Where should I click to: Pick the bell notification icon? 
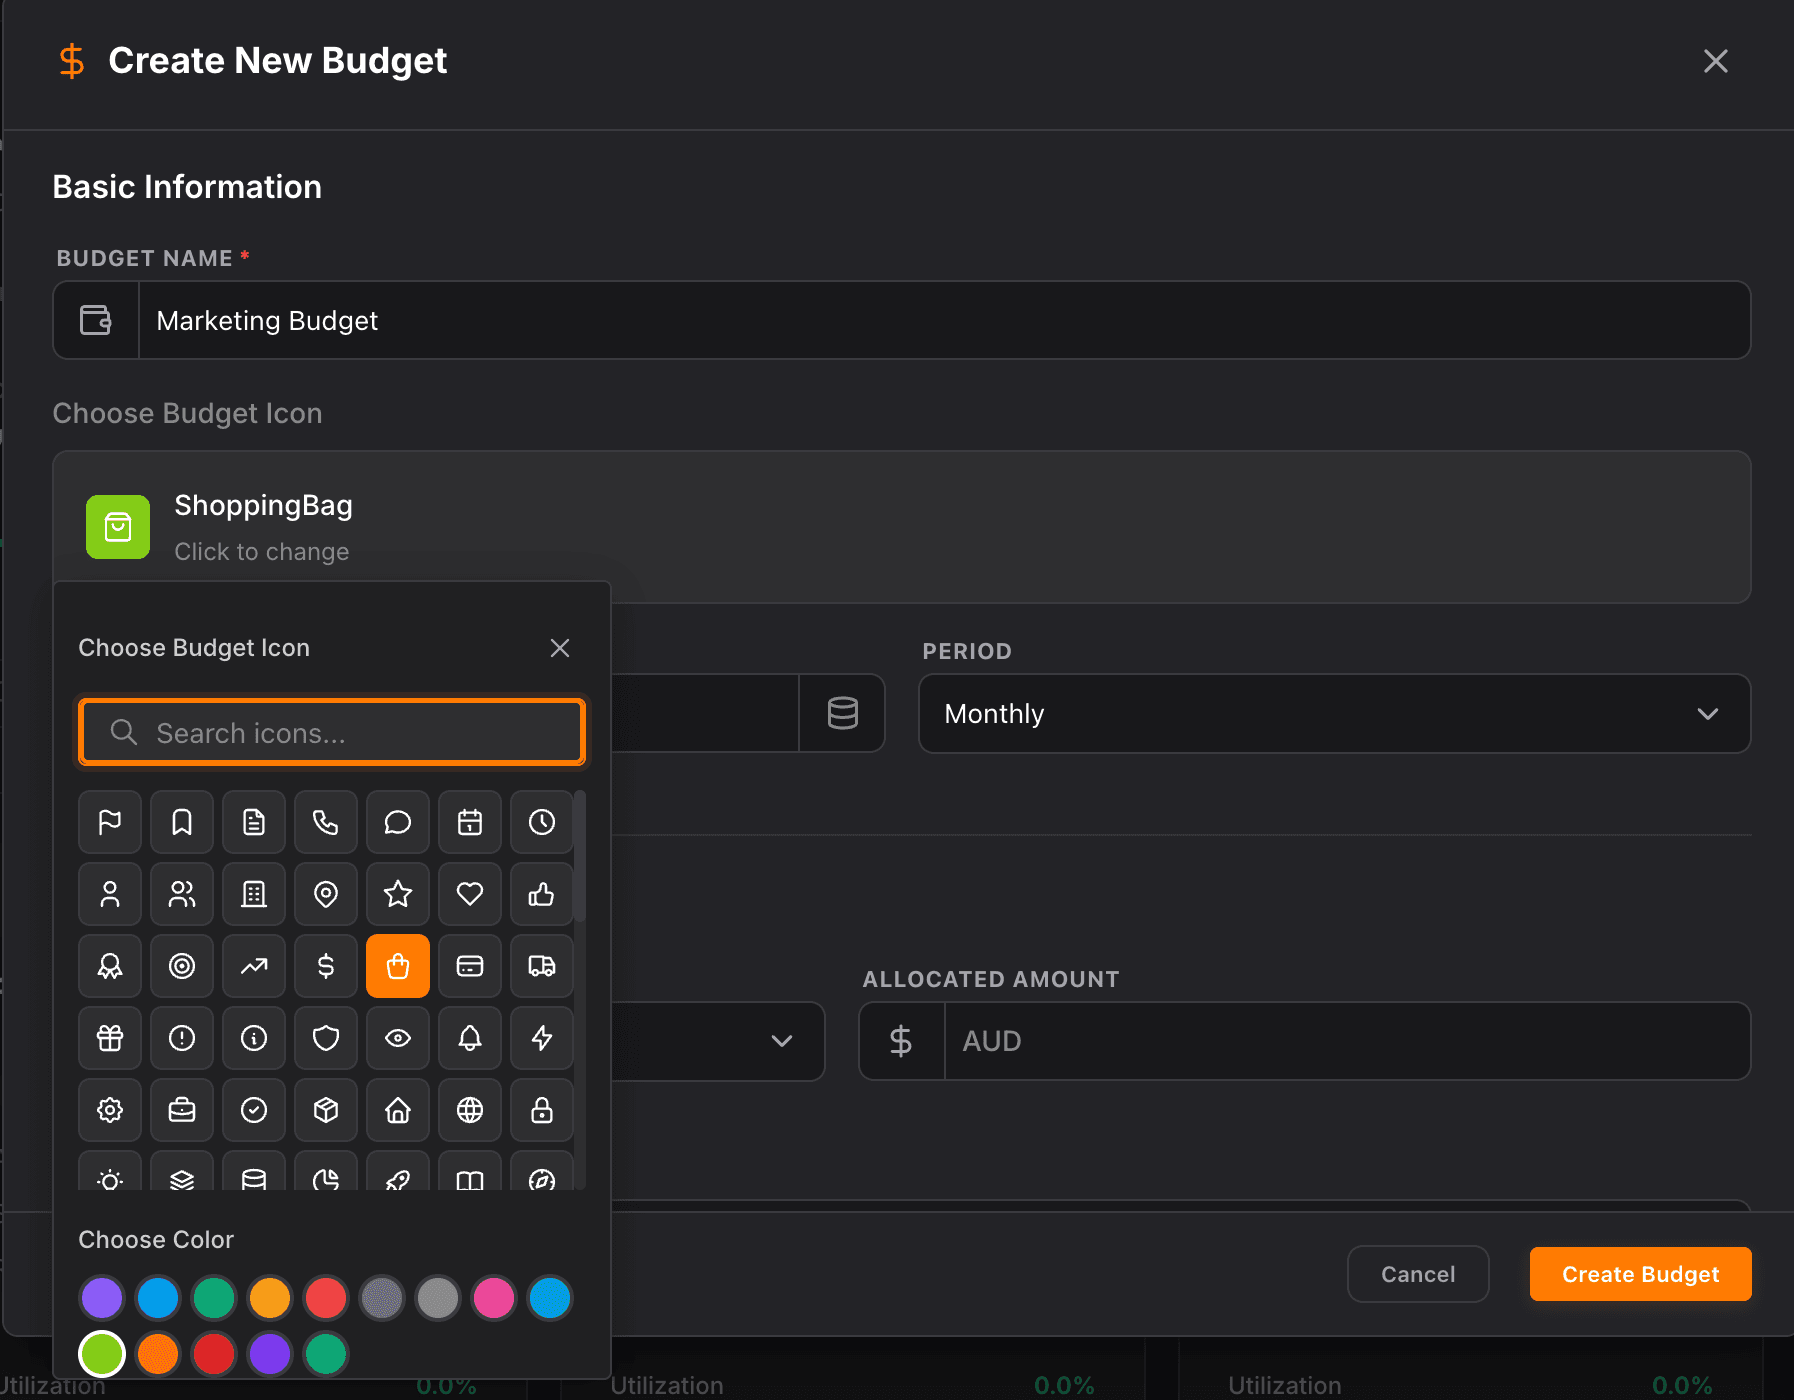470,1038
